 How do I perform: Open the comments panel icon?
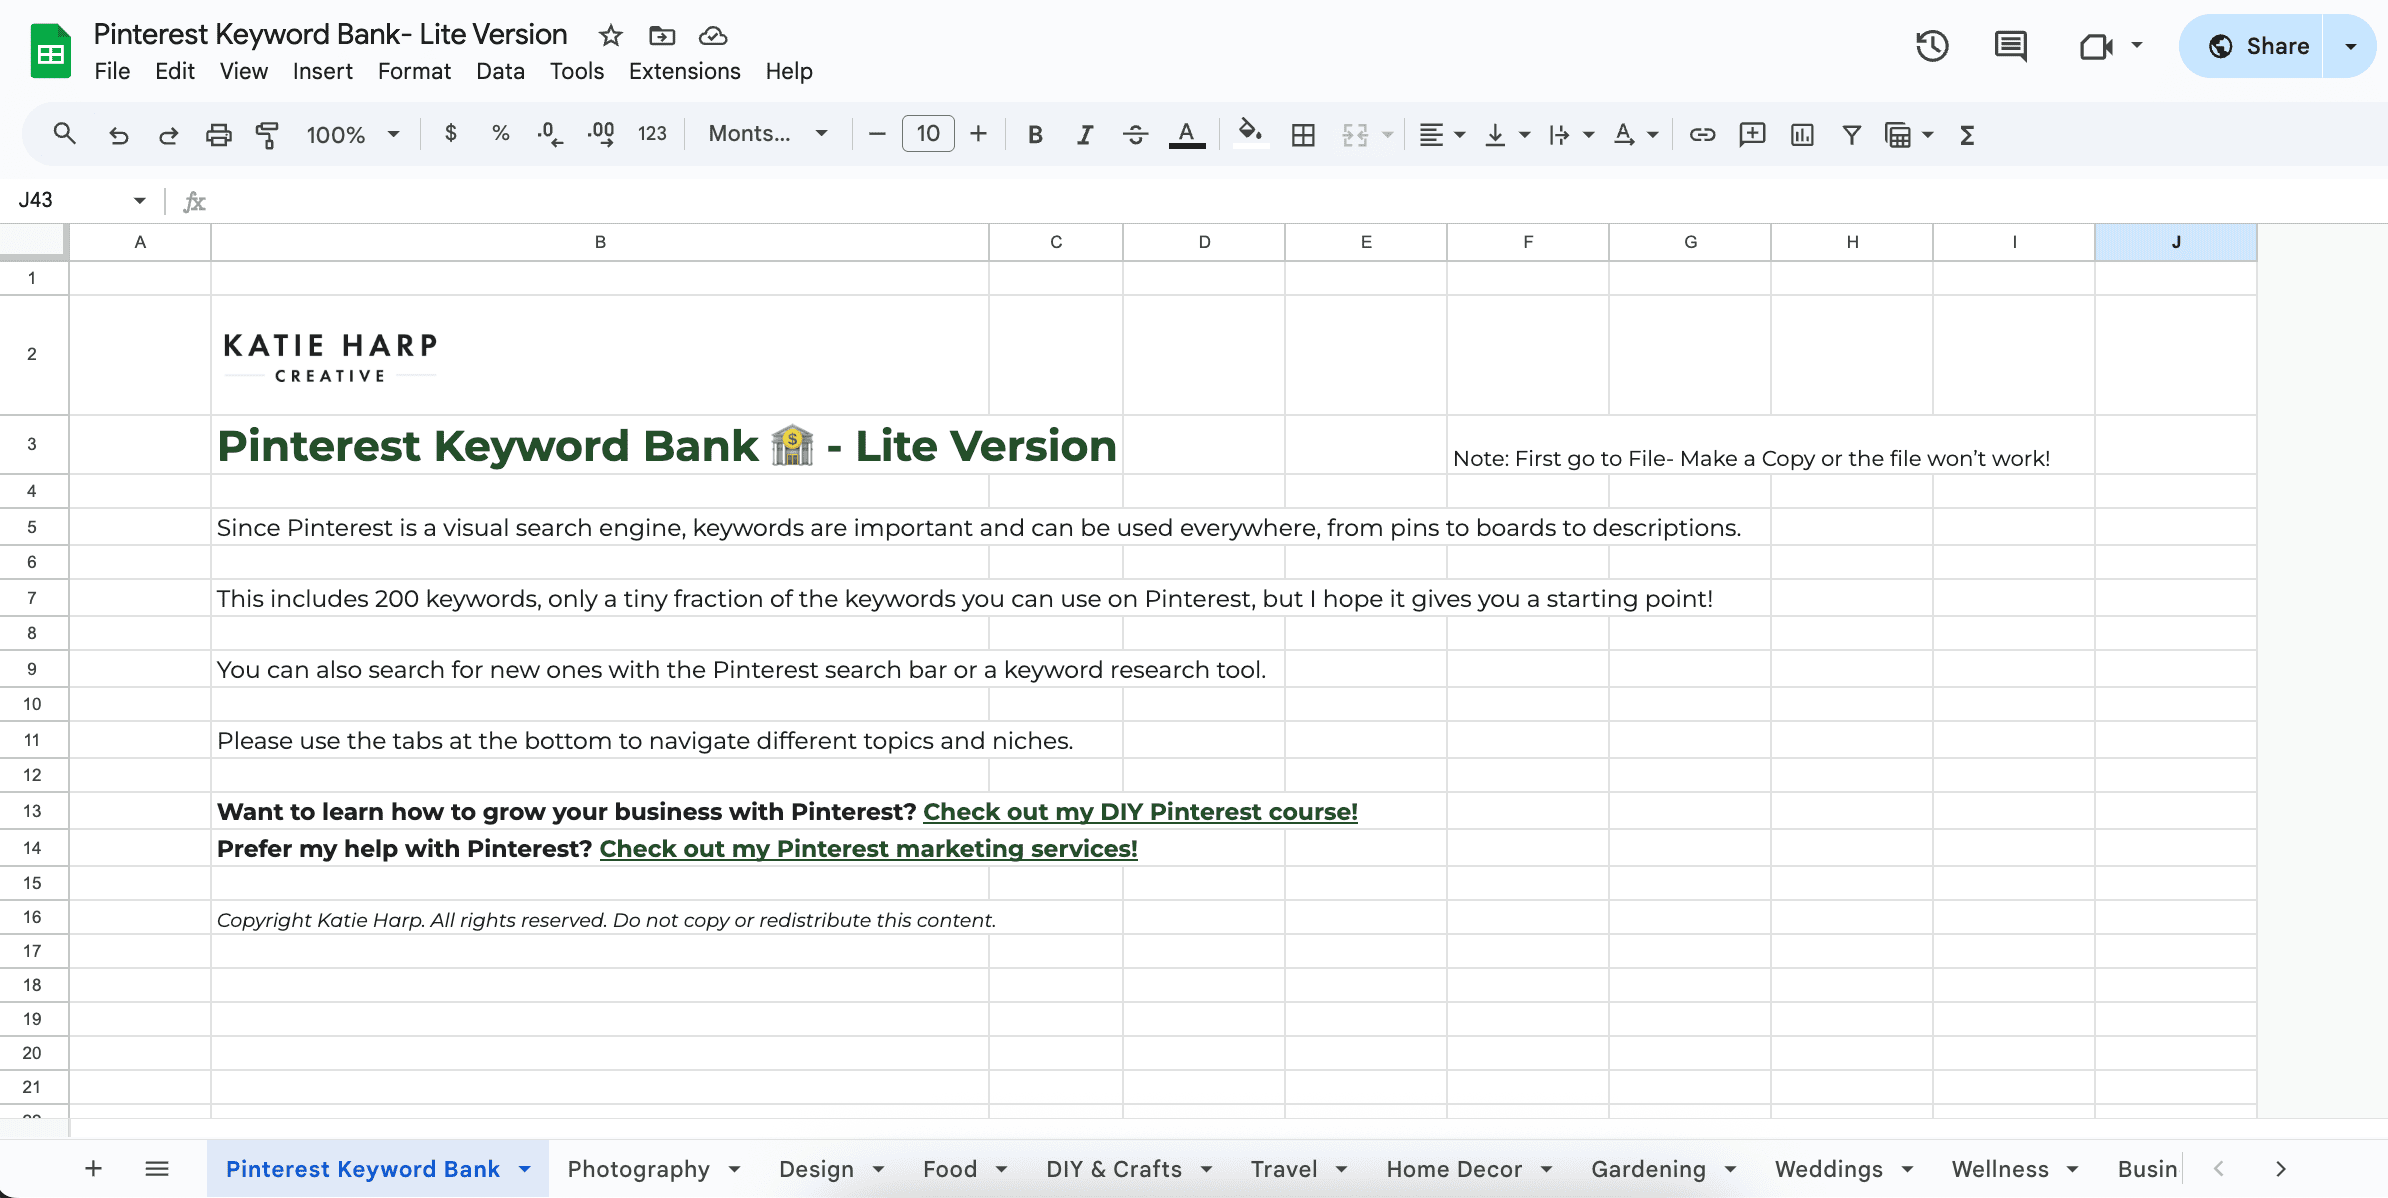[2010, 46]
